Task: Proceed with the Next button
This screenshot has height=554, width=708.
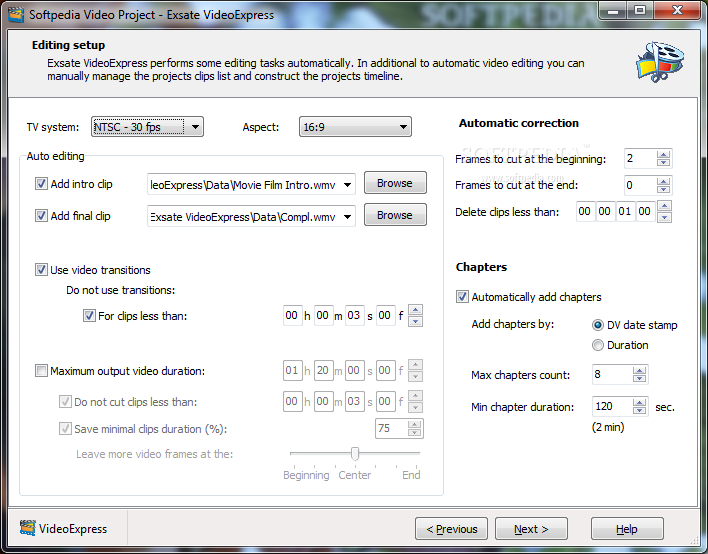Action: [531, 529]
